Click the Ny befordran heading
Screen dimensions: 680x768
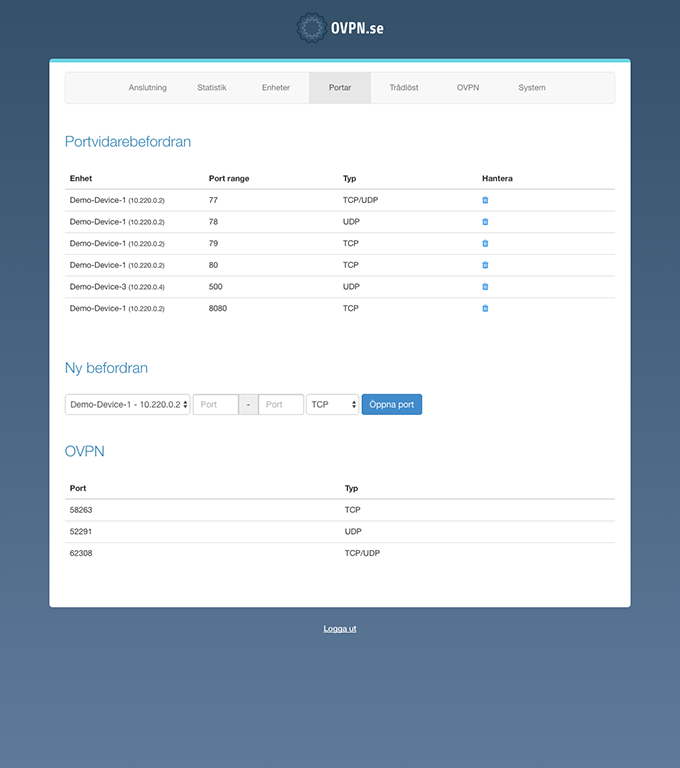pyautogui.click(x=106, y=368)
